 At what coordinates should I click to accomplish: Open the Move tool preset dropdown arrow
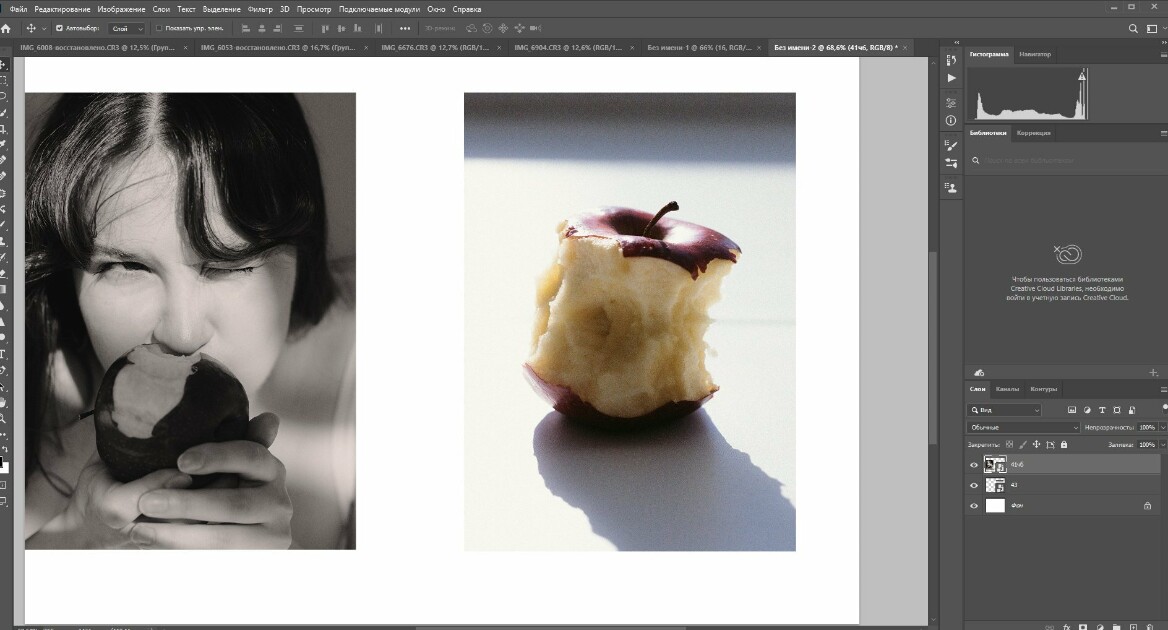pyautogui.click(x=44, y=28)
